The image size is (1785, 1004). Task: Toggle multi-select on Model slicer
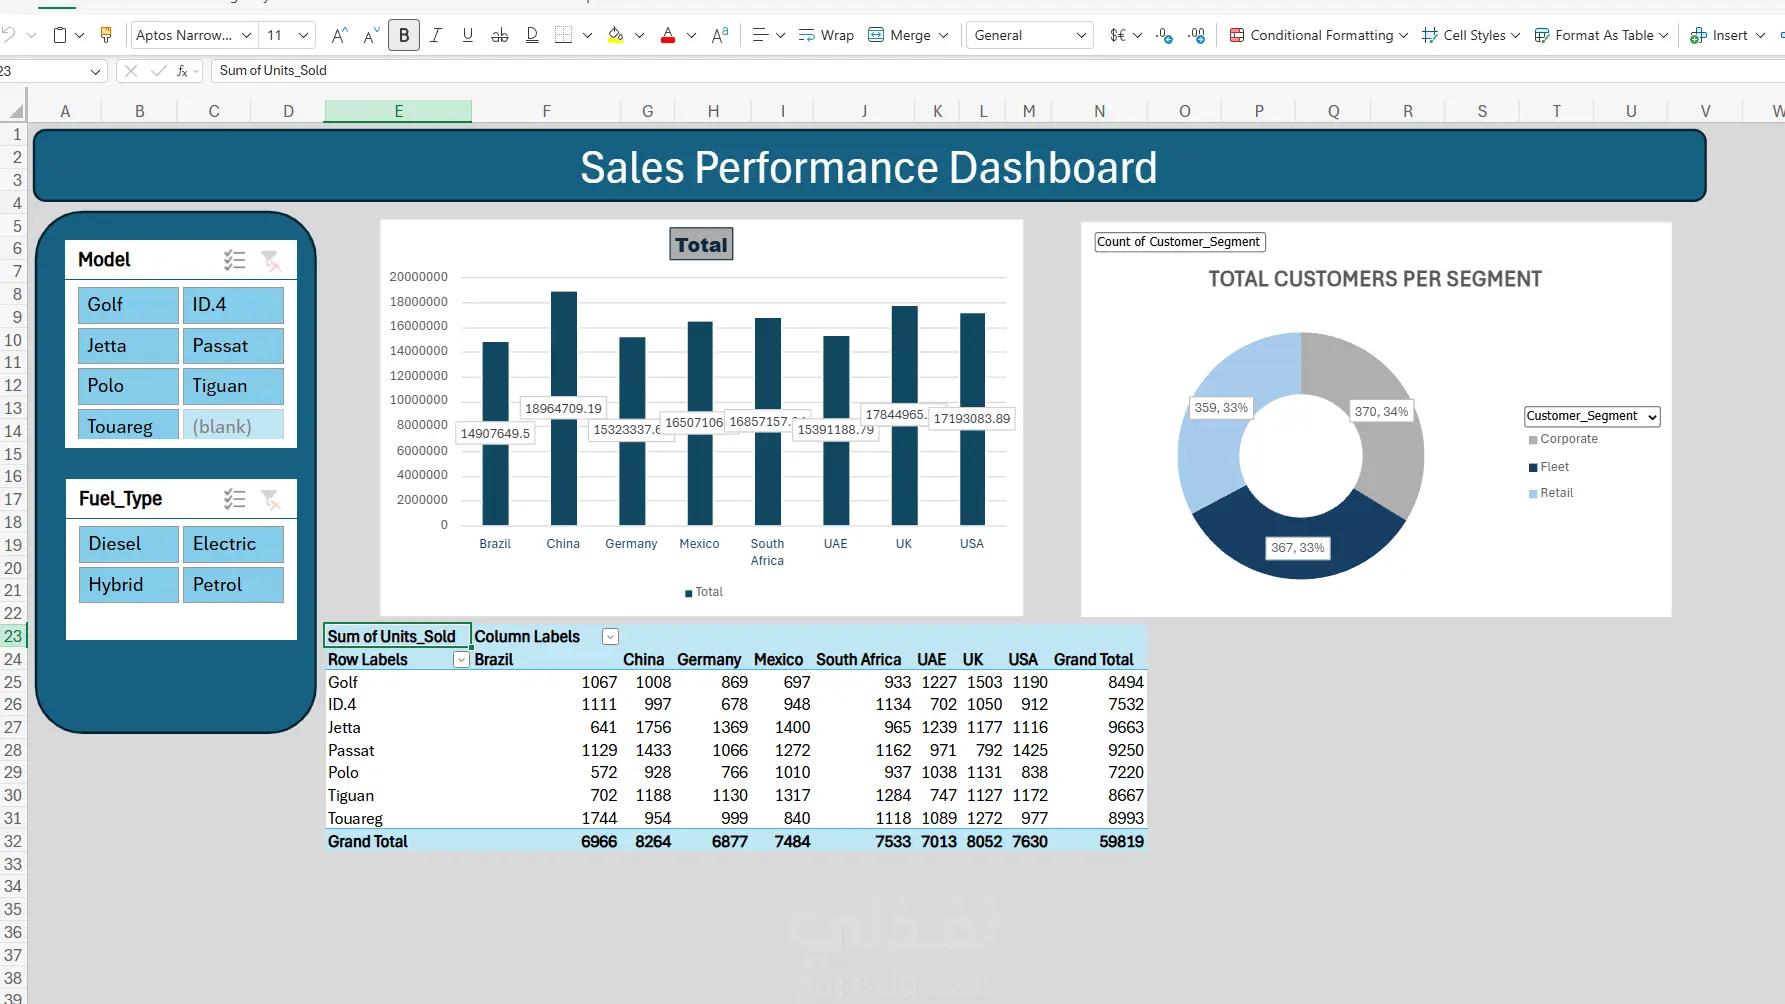tap(234, 260)
